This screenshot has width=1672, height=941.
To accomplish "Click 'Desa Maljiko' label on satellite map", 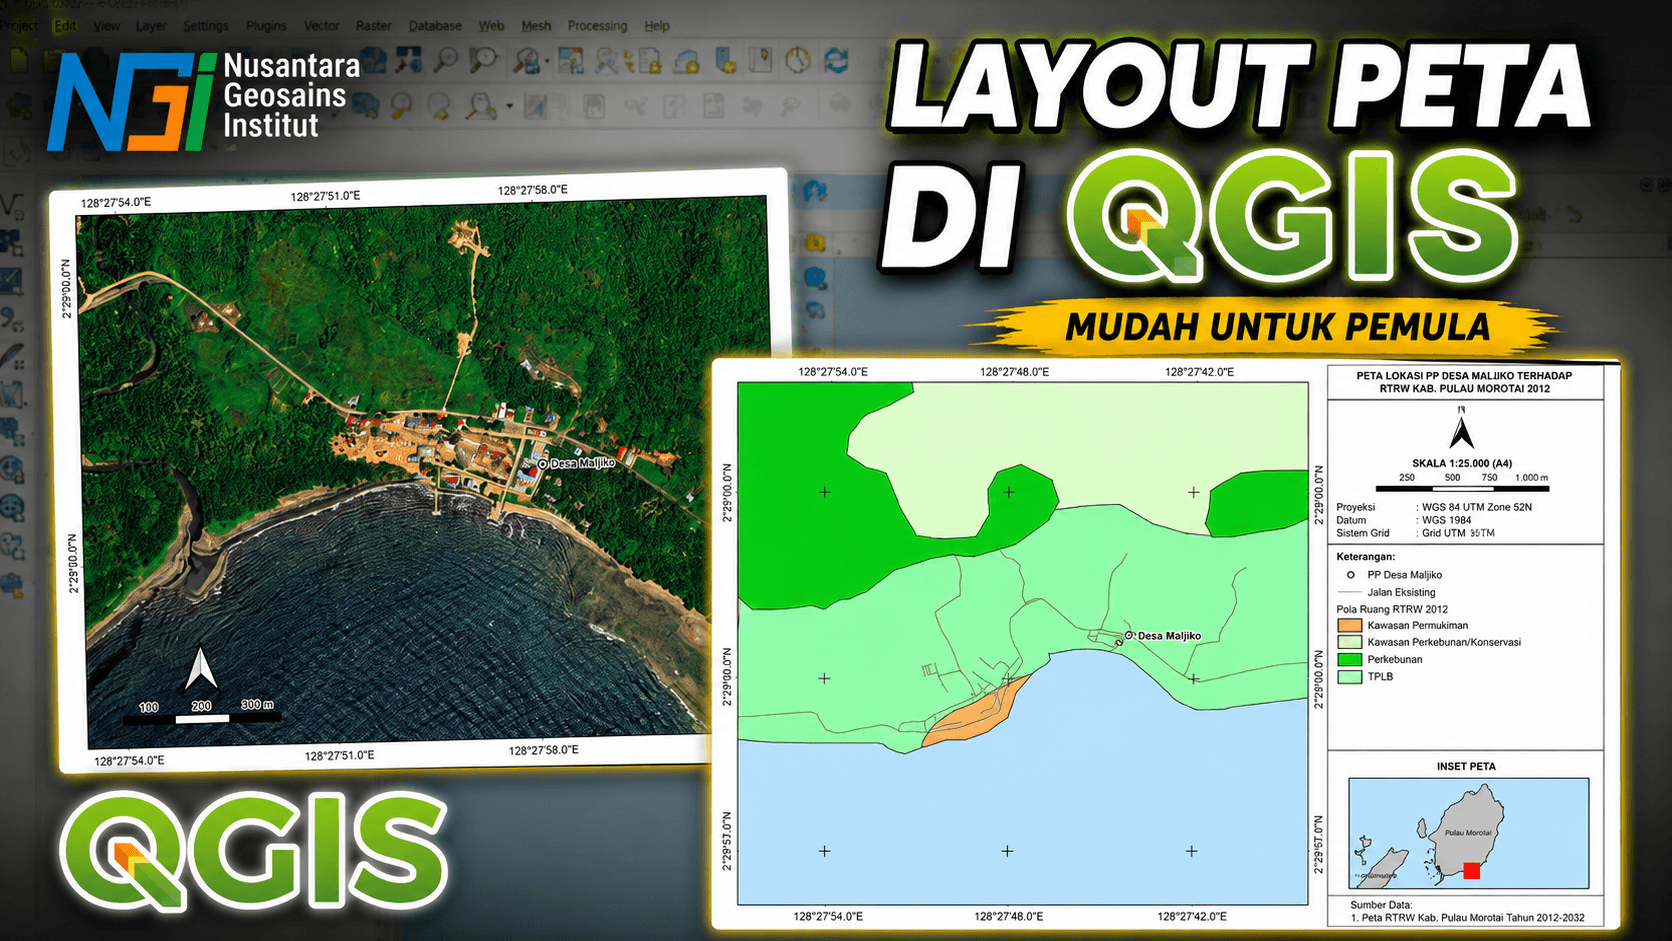I will [582, 463].
